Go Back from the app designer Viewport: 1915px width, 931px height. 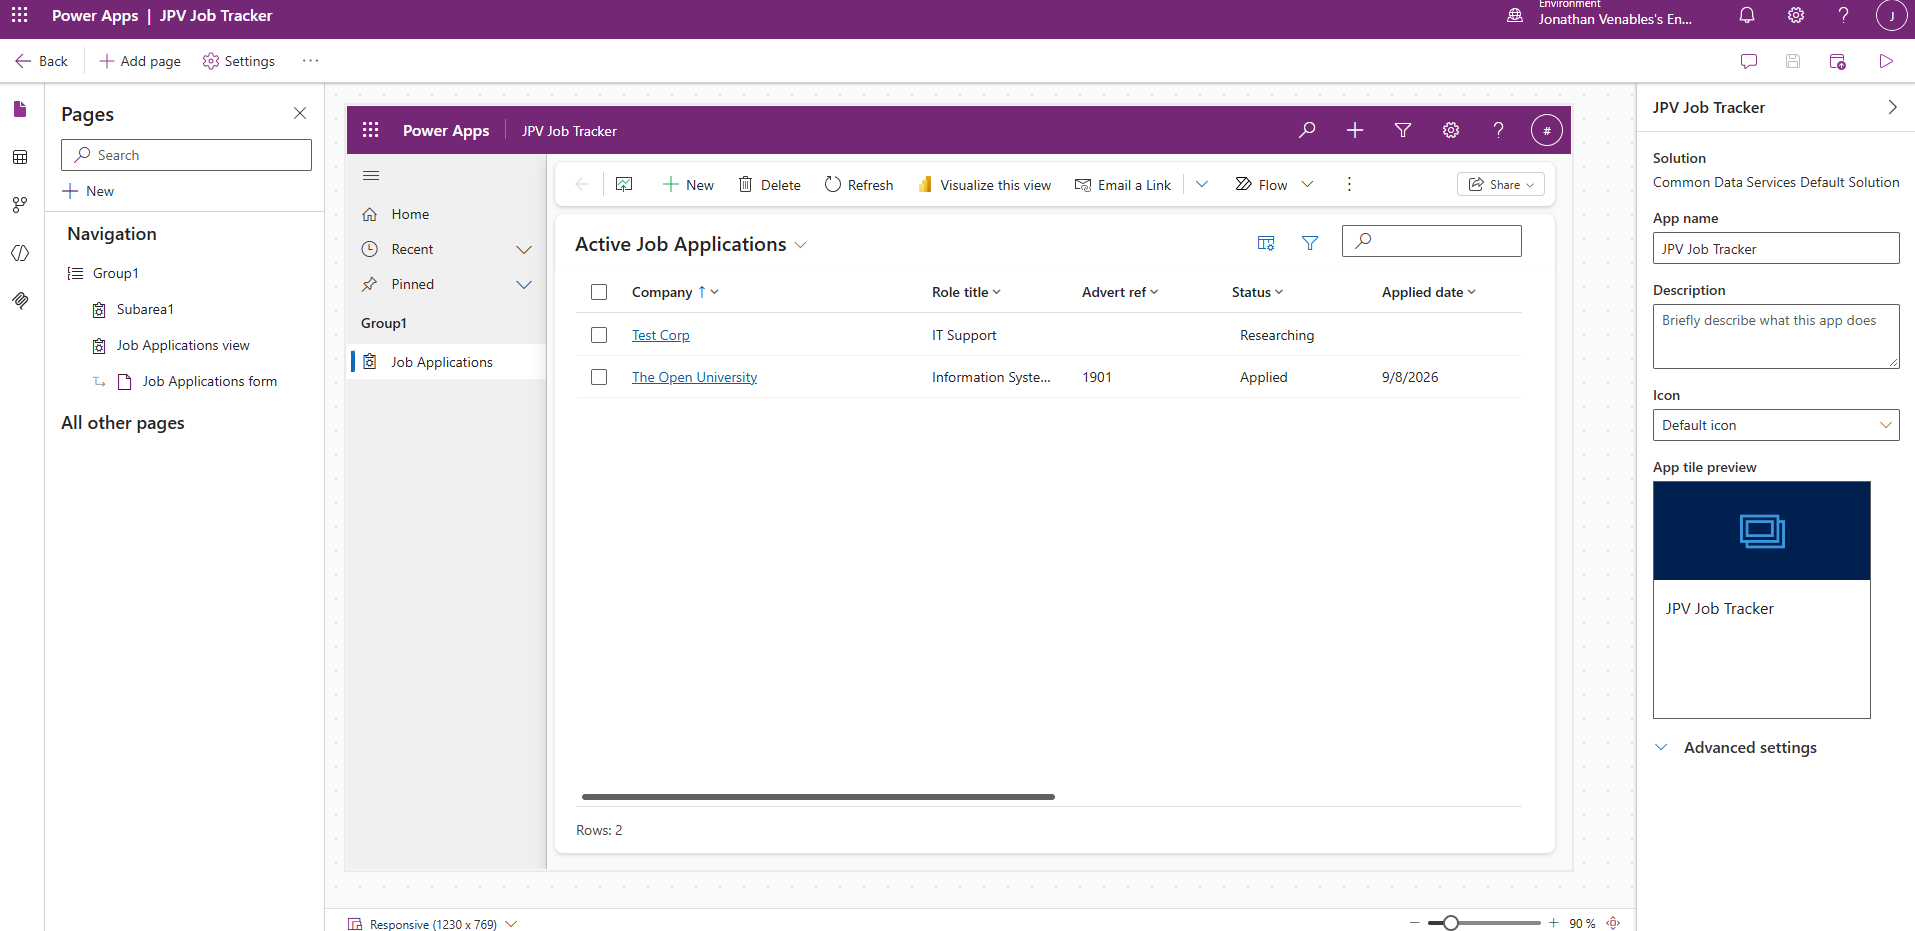click(41, 61)
